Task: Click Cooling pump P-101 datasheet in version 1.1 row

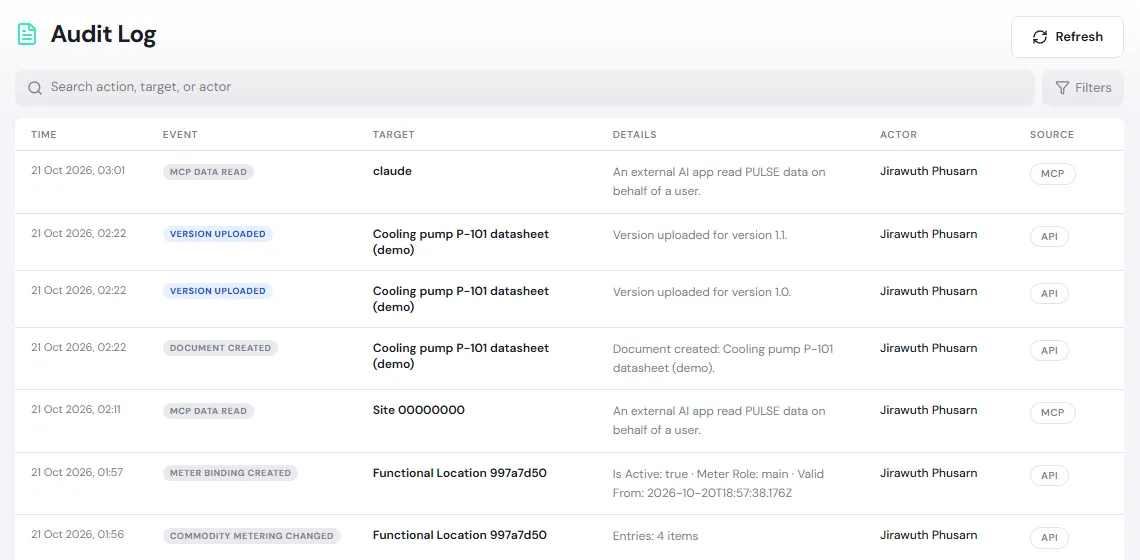Action: point(461,242)
